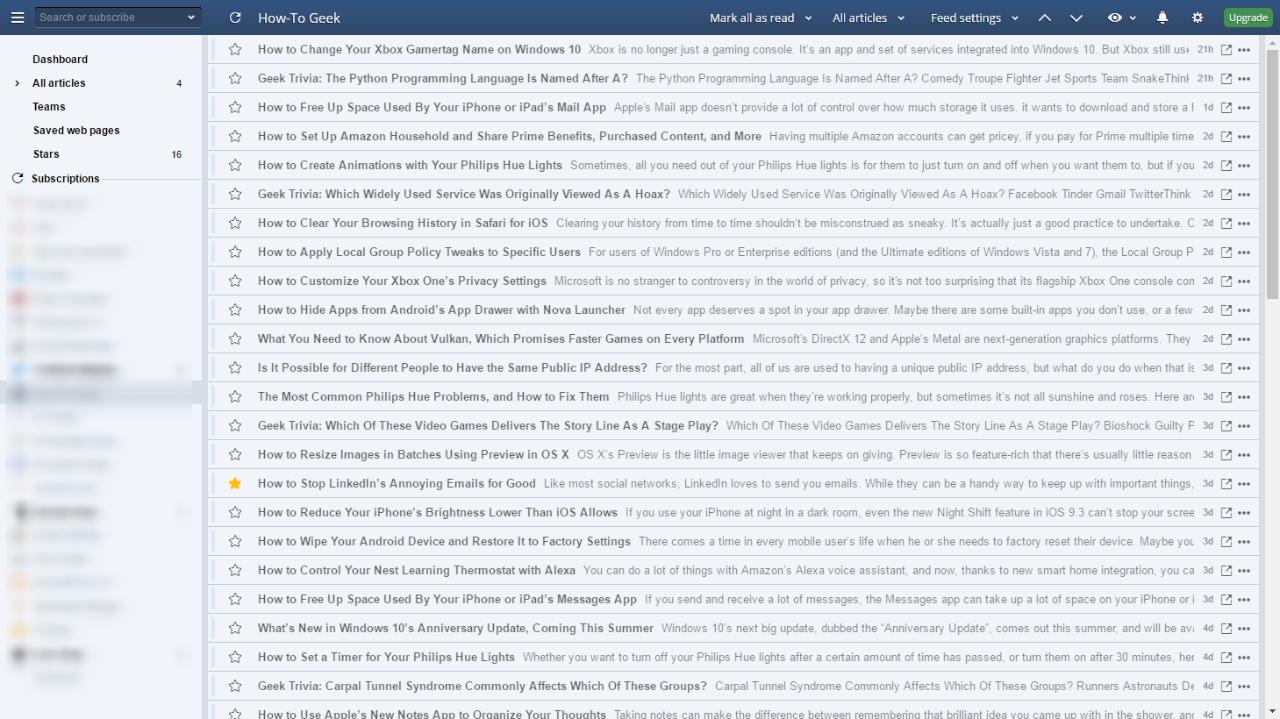Open Wipe Android Device article externally

(x=1227, y=541)
